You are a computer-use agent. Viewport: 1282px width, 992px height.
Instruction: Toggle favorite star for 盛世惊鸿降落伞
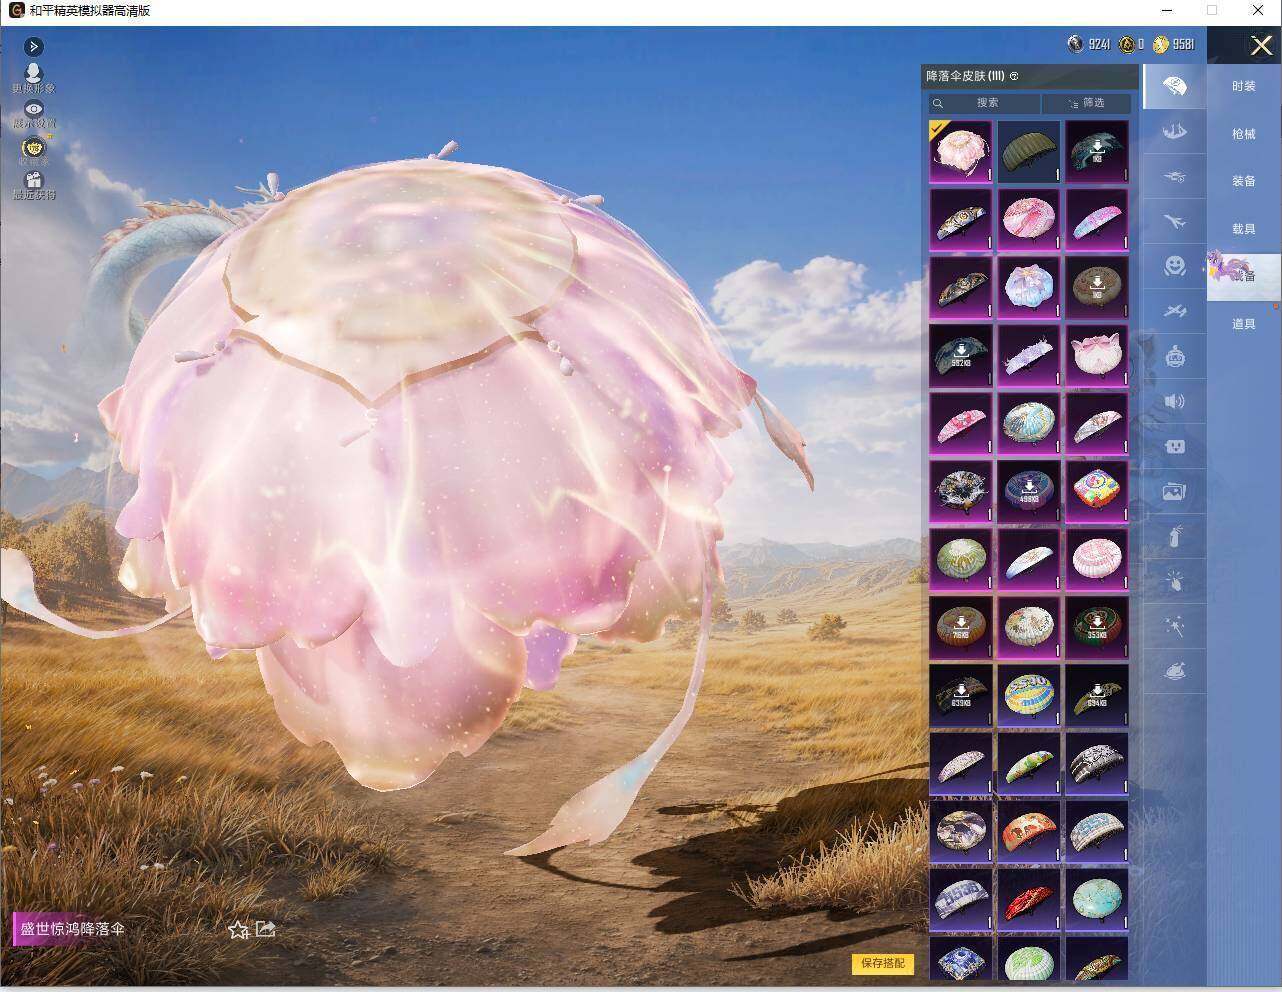(x=238, y=930)
